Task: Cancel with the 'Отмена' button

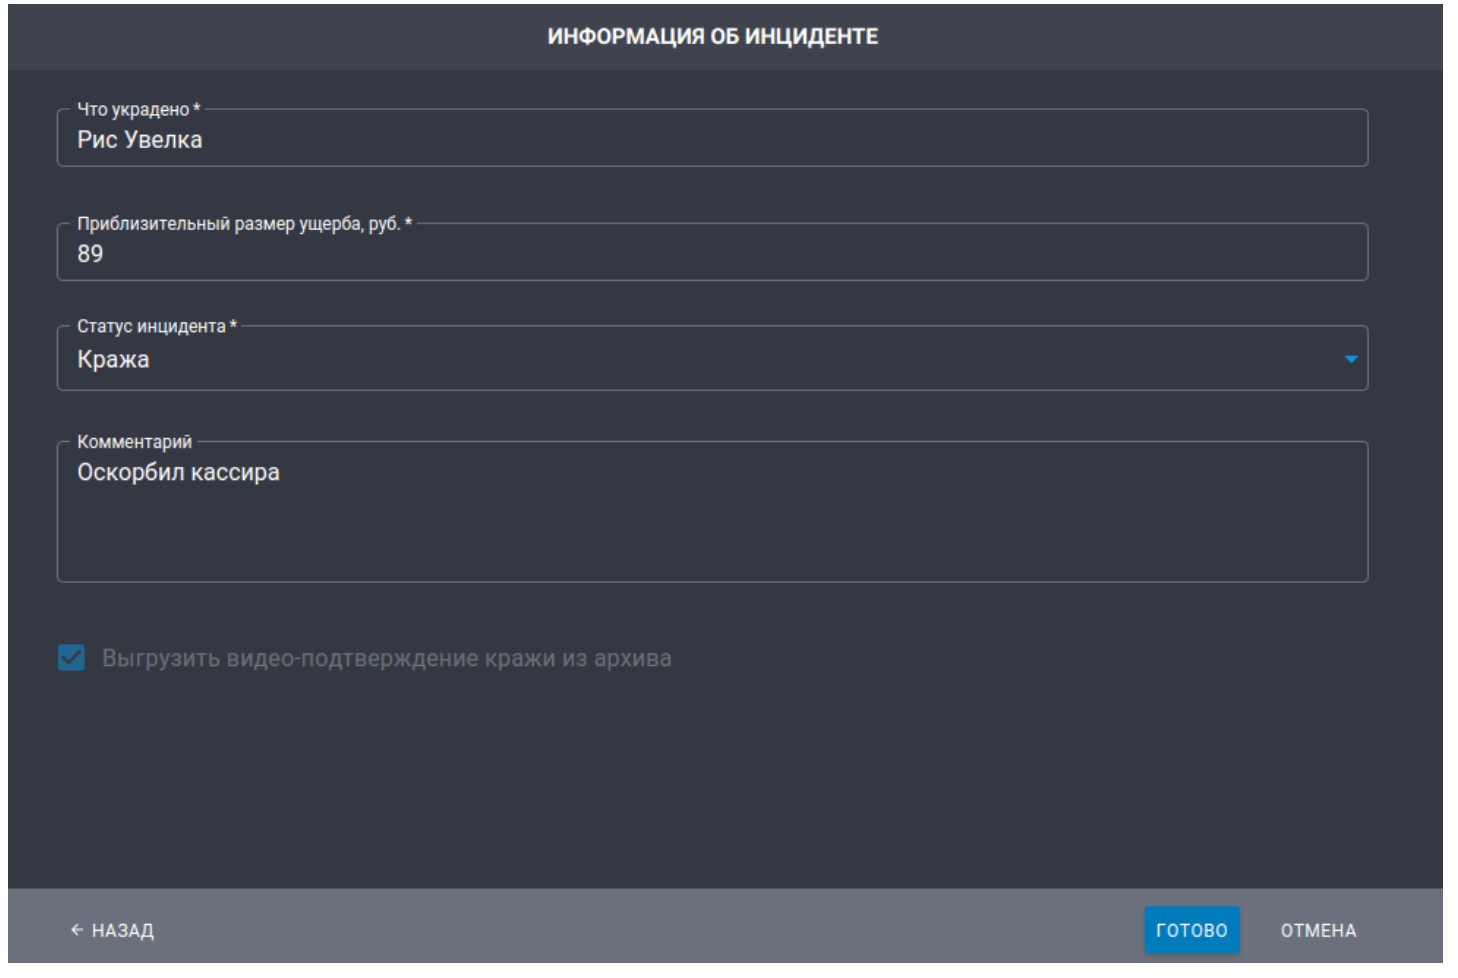Action: pos(1318,930)
